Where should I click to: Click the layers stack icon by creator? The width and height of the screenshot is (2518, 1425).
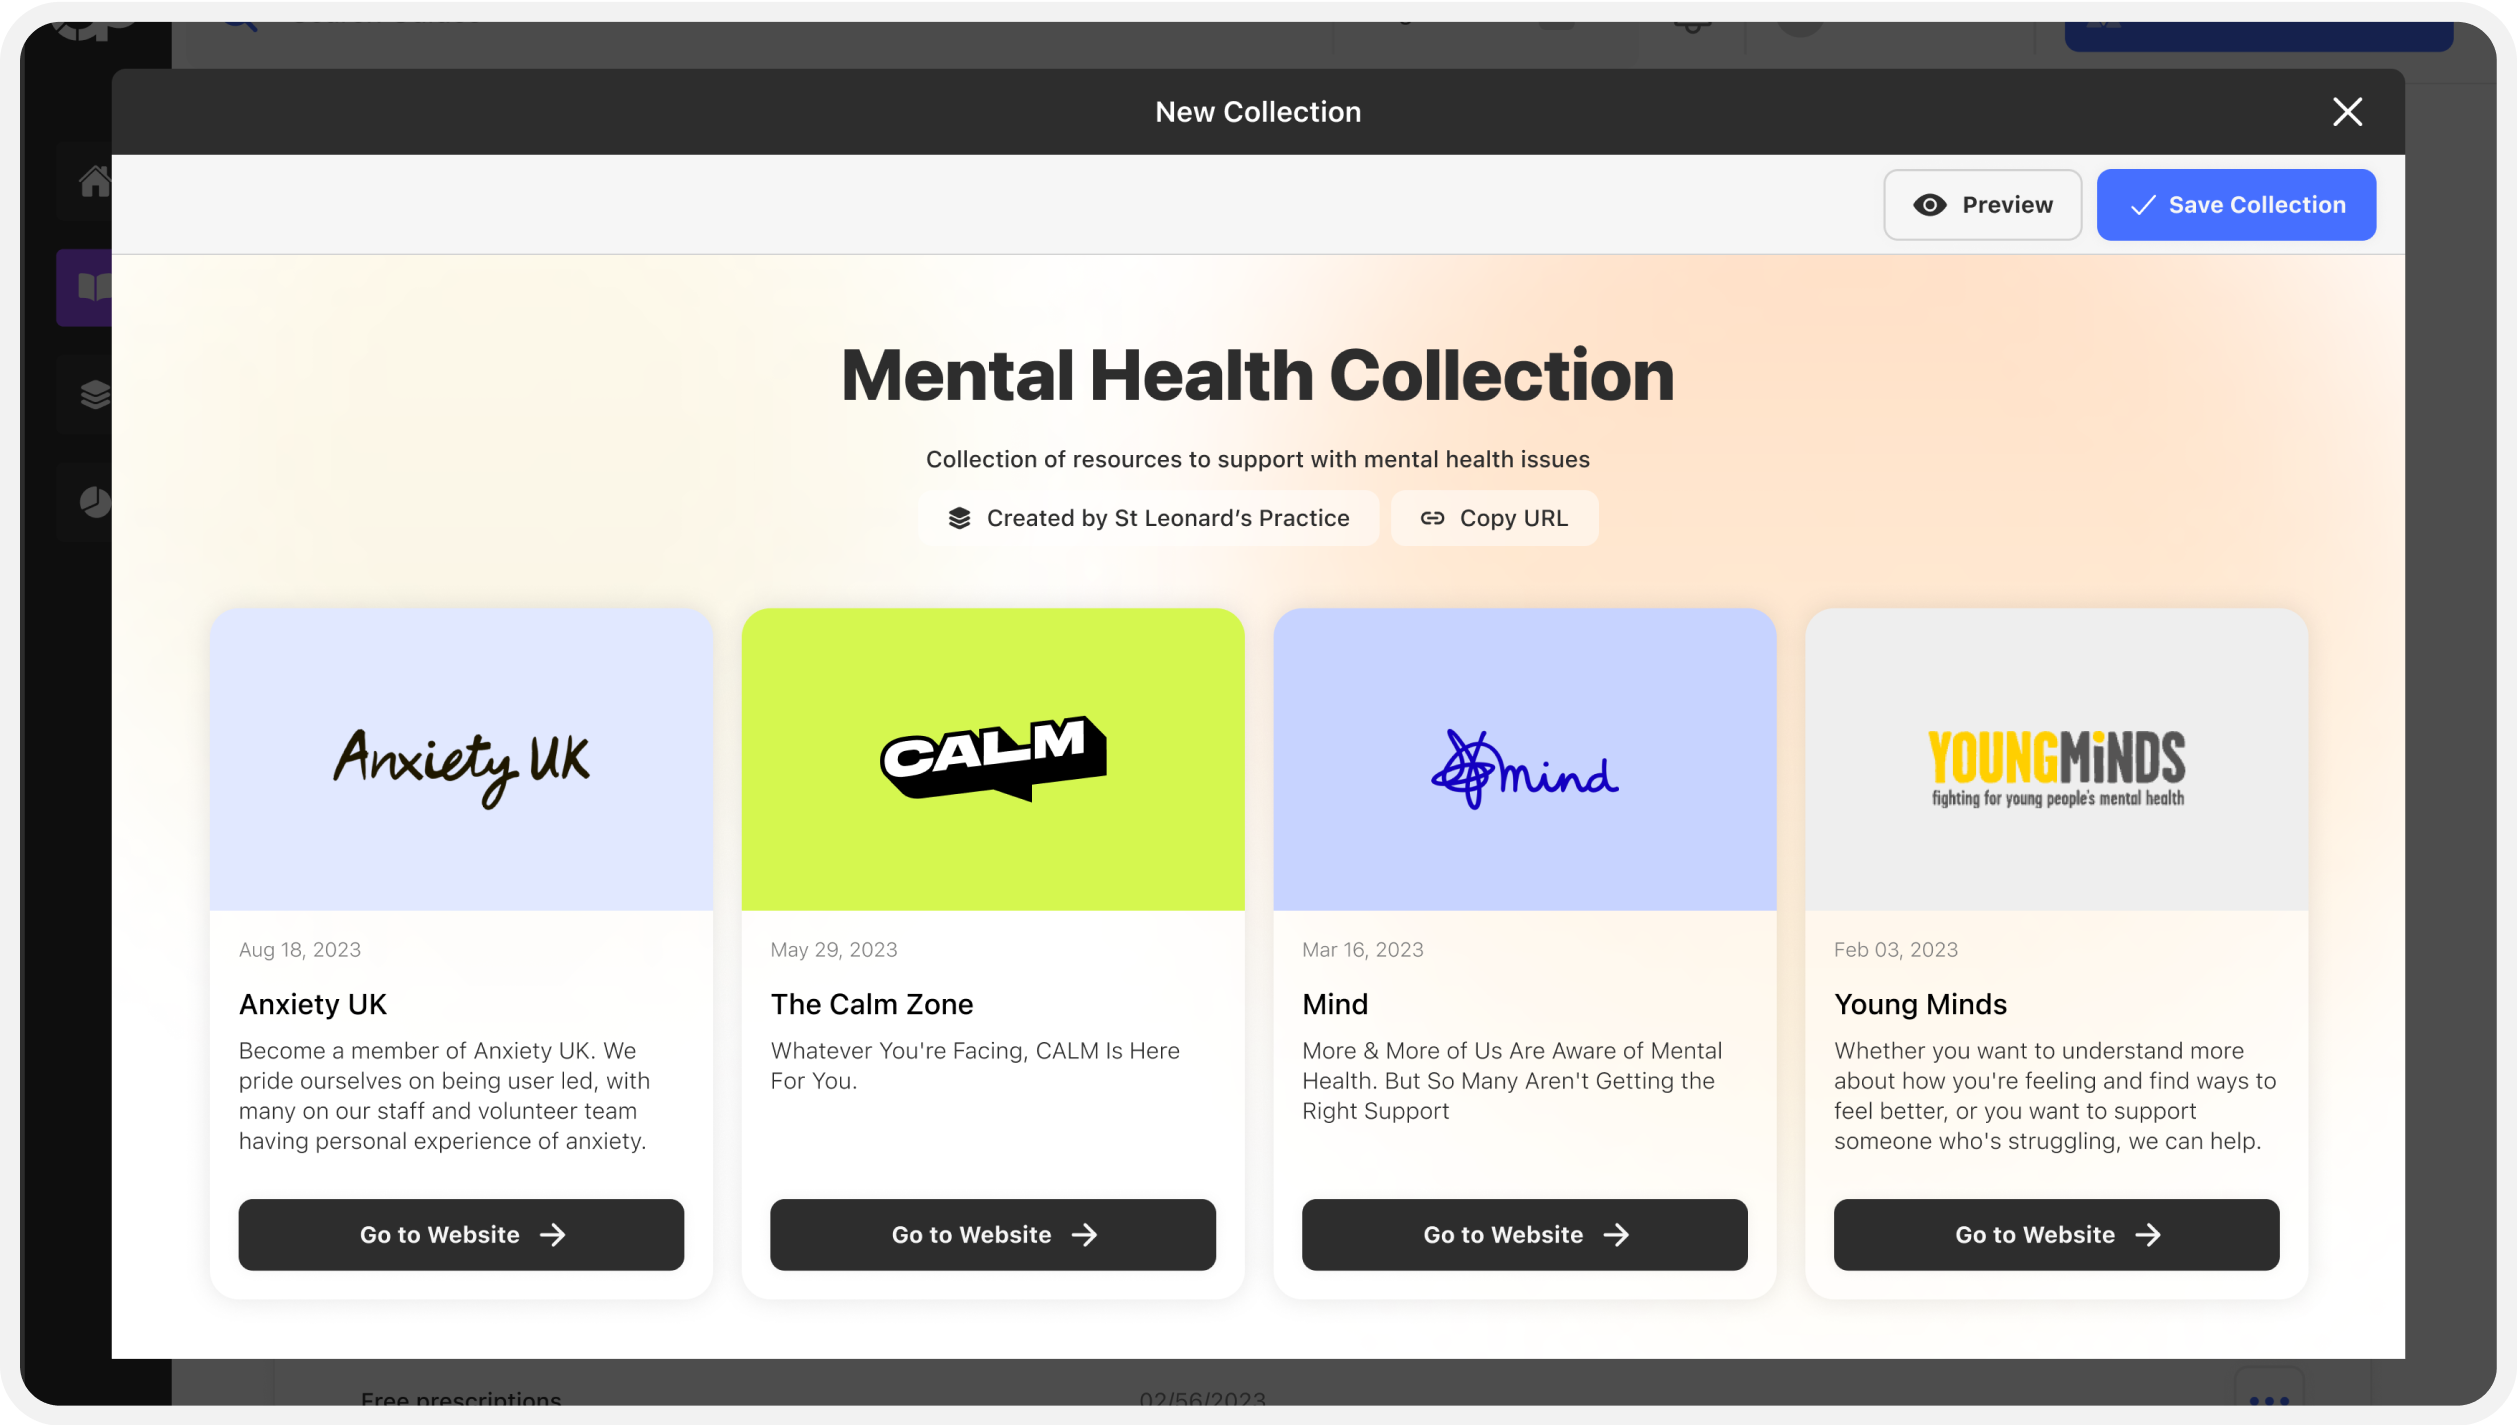(958, 517)
